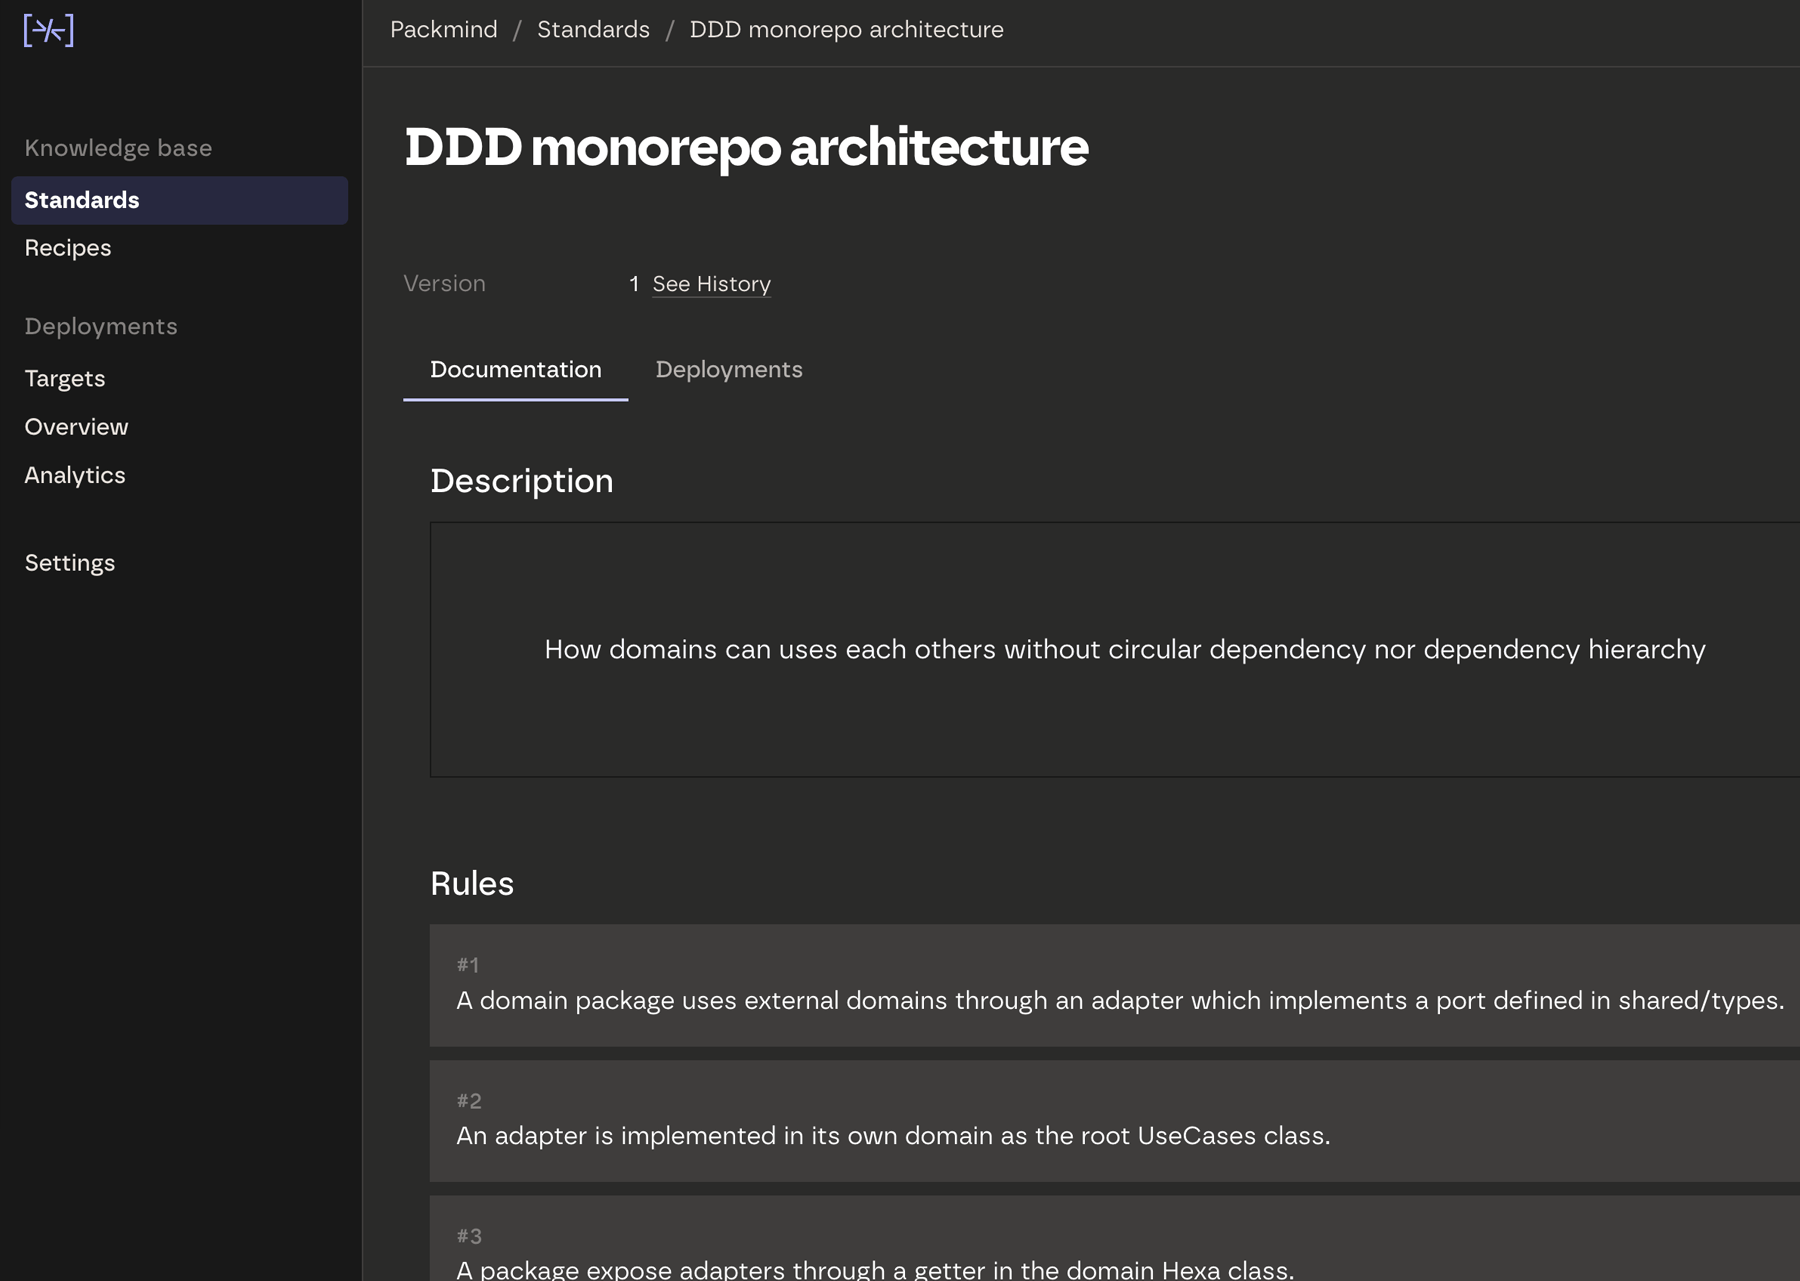Switch to the Deployments tab
Viewport: 1800px width, 1281px height.
click(729, 370)
